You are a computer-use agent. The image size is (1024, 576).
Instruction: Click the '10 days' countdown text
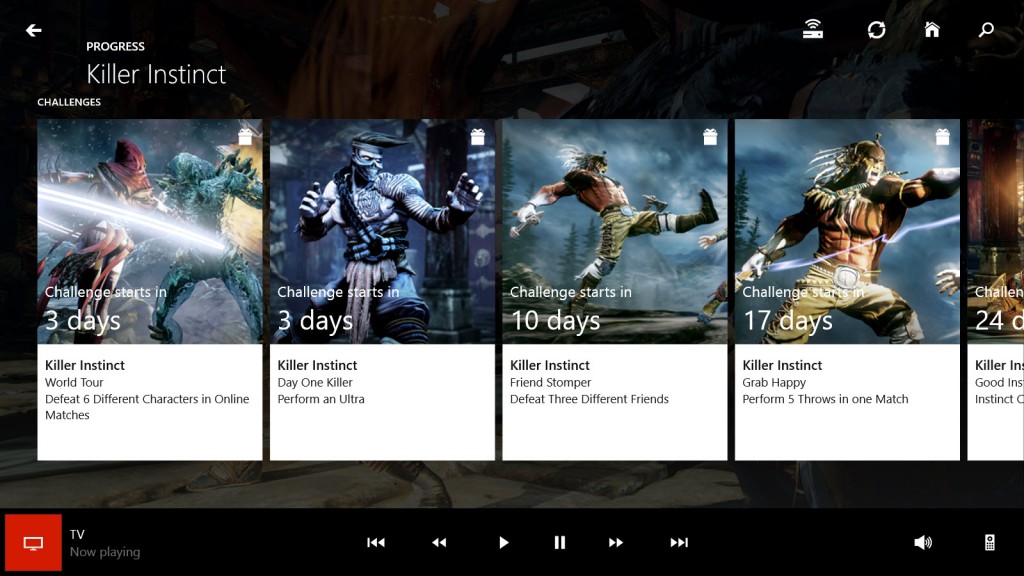click(555, 321)
